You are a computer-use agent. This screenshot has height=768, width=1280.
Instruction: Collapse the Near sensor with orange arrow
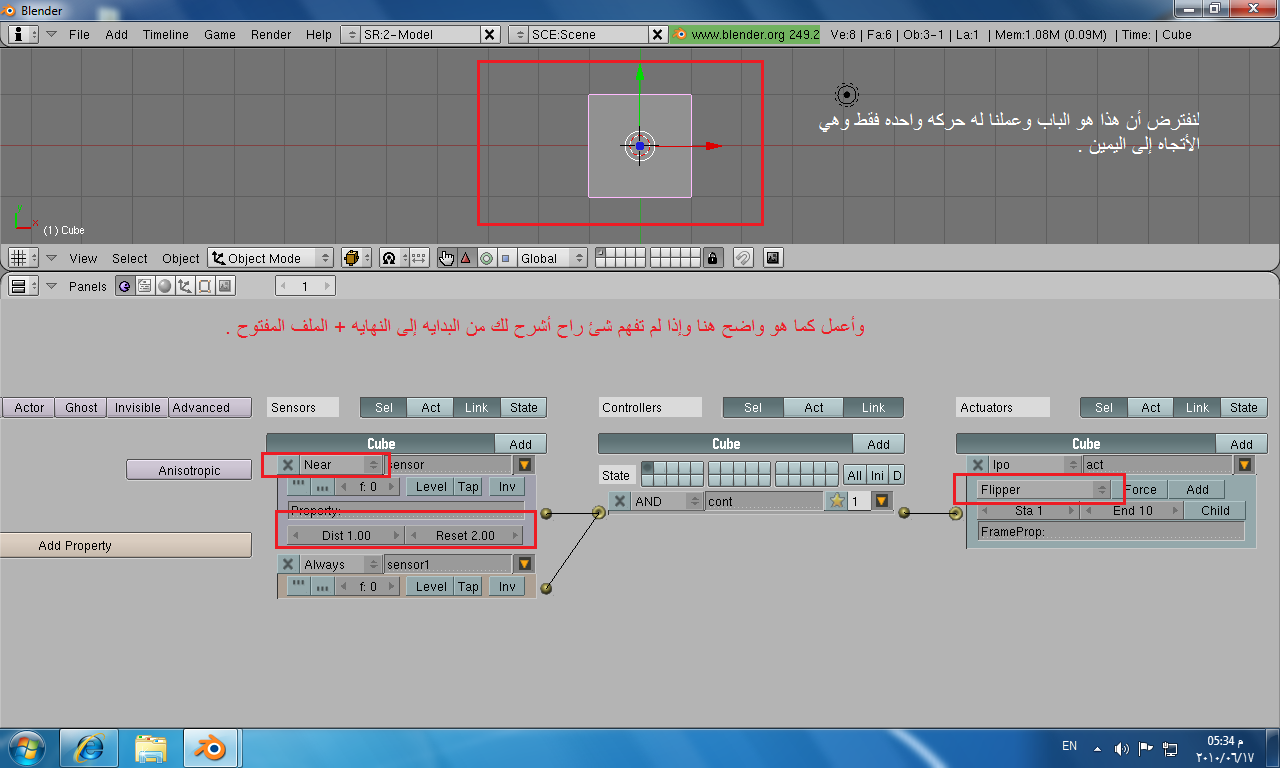(x=525, y=465)
